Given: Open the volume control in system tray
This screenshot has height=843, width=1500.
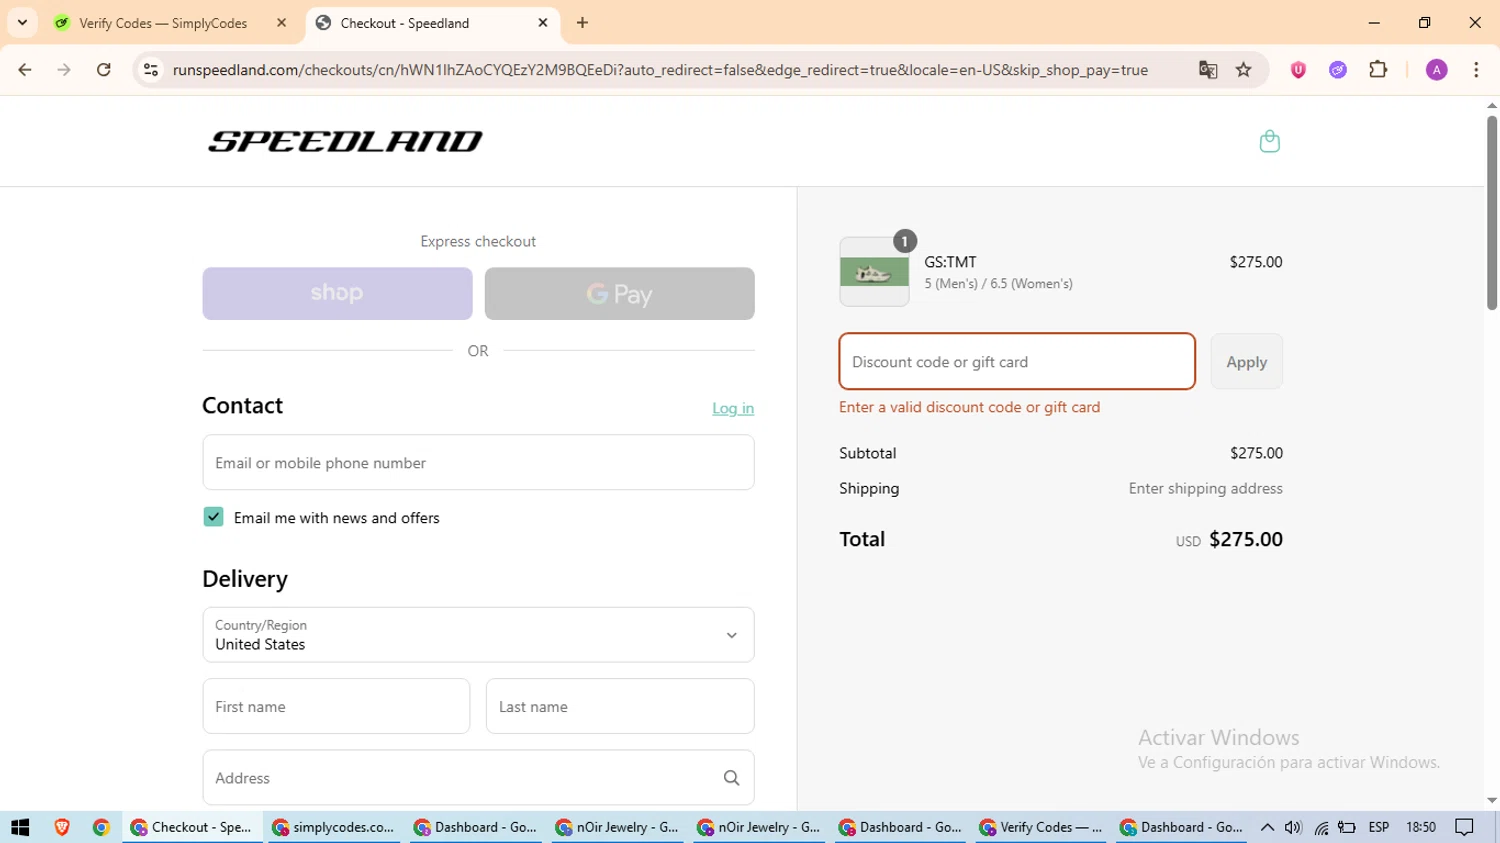Looking at the screenshot, I should tap(1293, 827).
